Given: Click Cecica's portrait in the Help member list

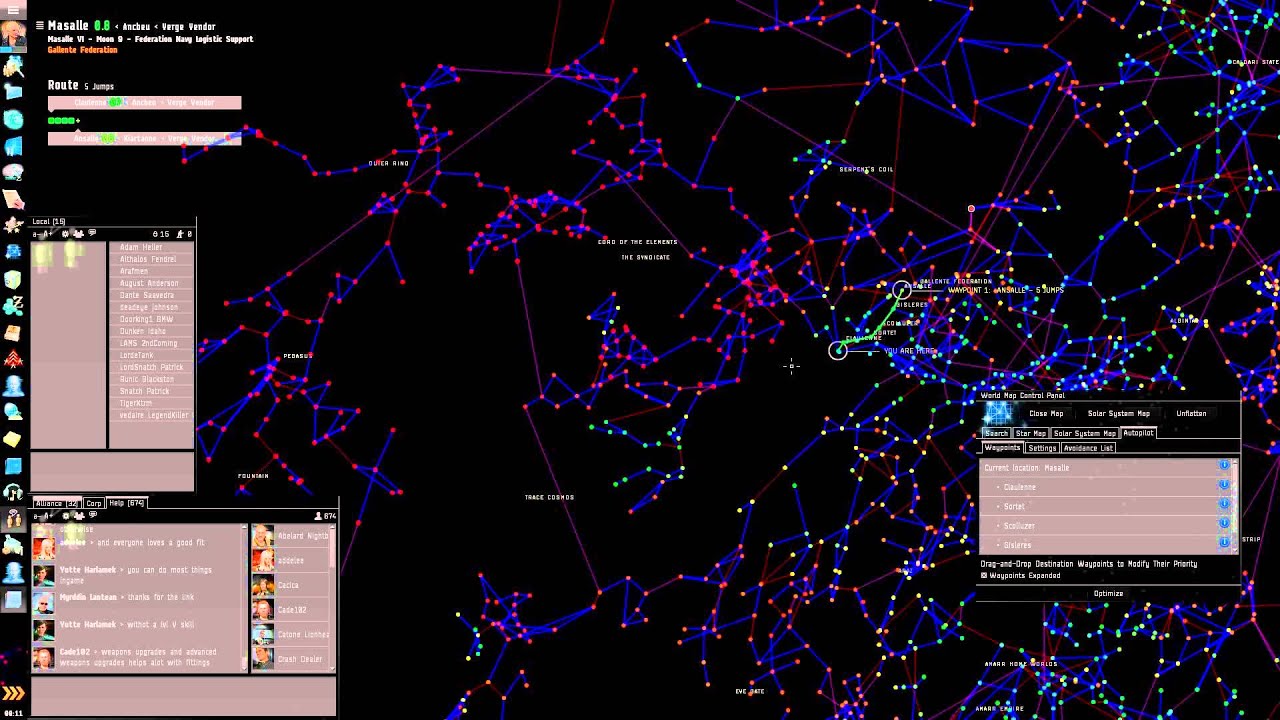Looking at the screenshot, I should tap(262, 585).
